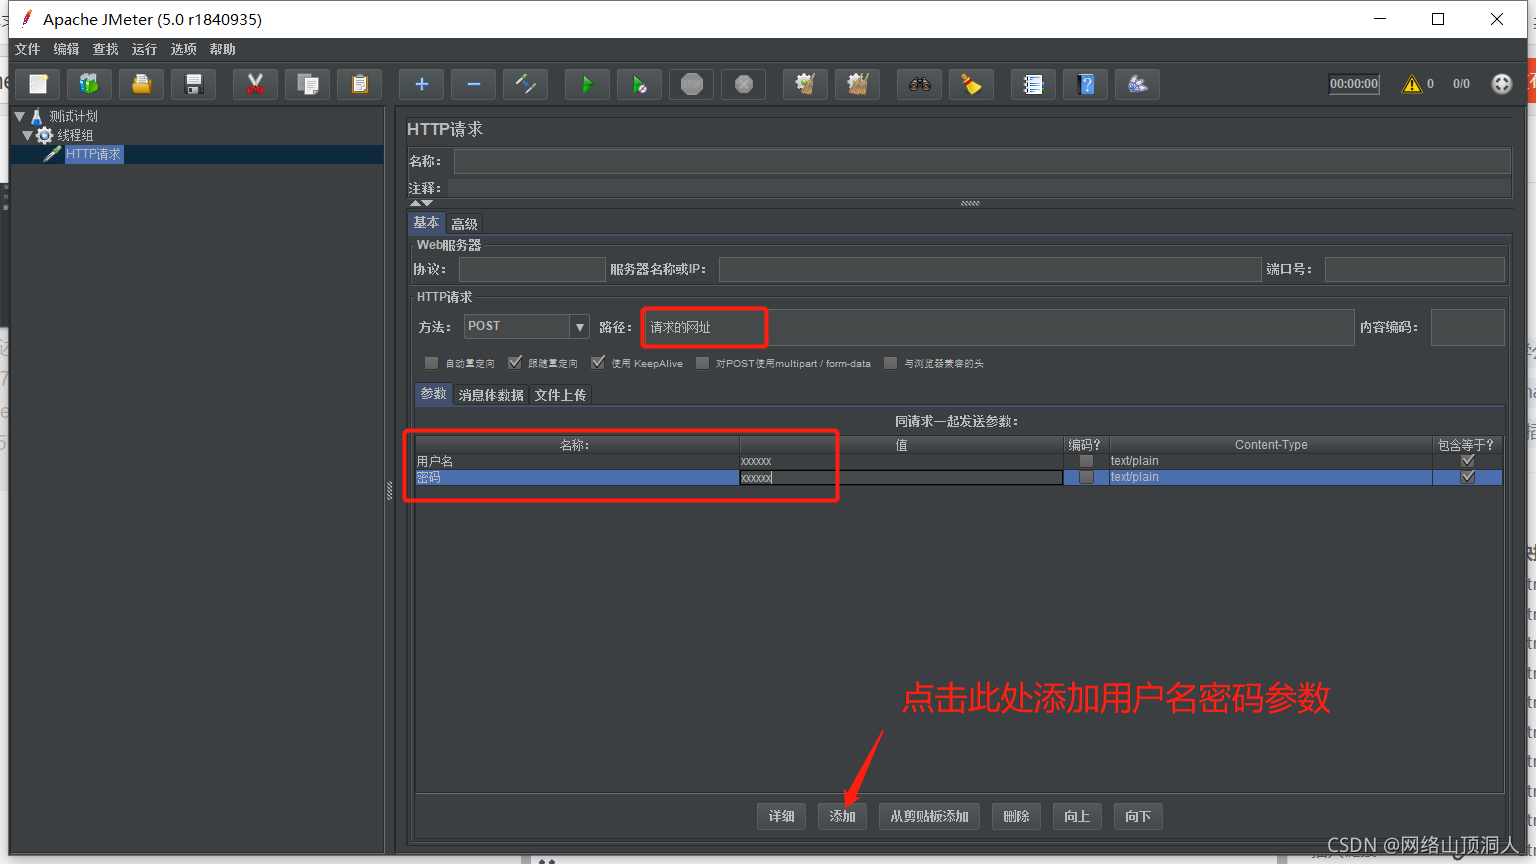Open the 帮助 menu

click(x=222, y=49)
